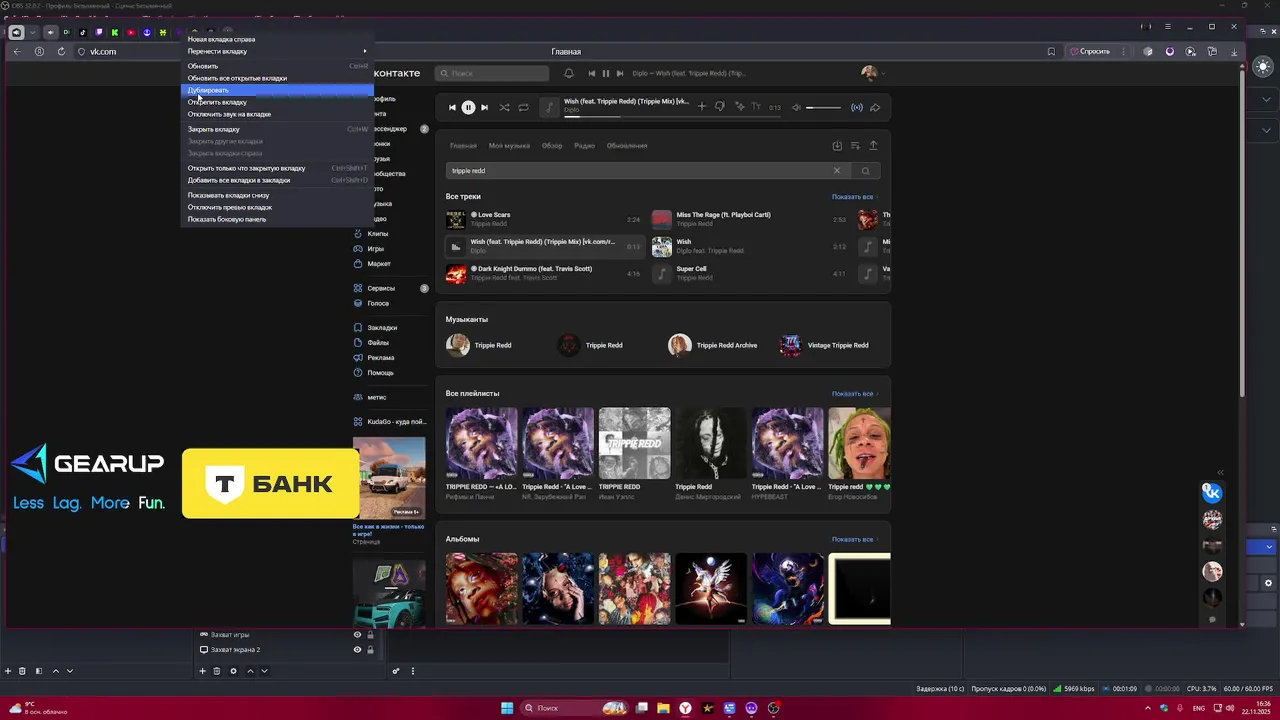Pause playback from the VK top header
The width and height of the screenshot is (1280, 720).
pos(605,73)
